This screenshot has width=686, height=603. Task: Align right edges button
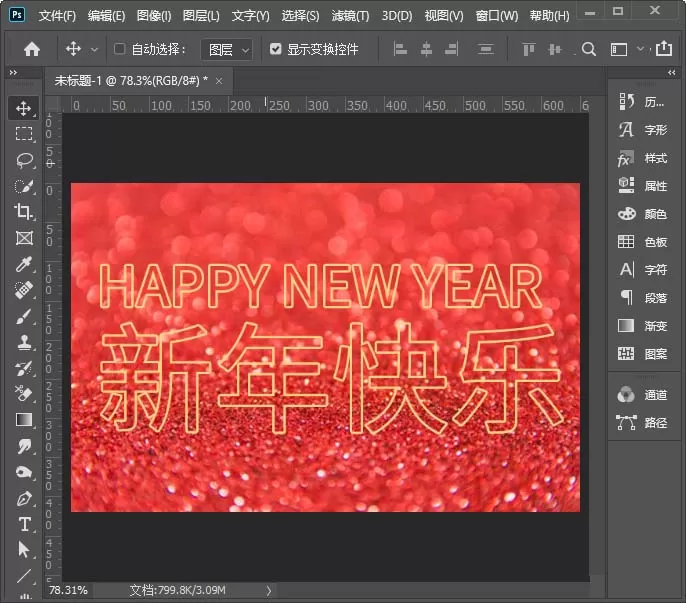[x=452, y=49]
